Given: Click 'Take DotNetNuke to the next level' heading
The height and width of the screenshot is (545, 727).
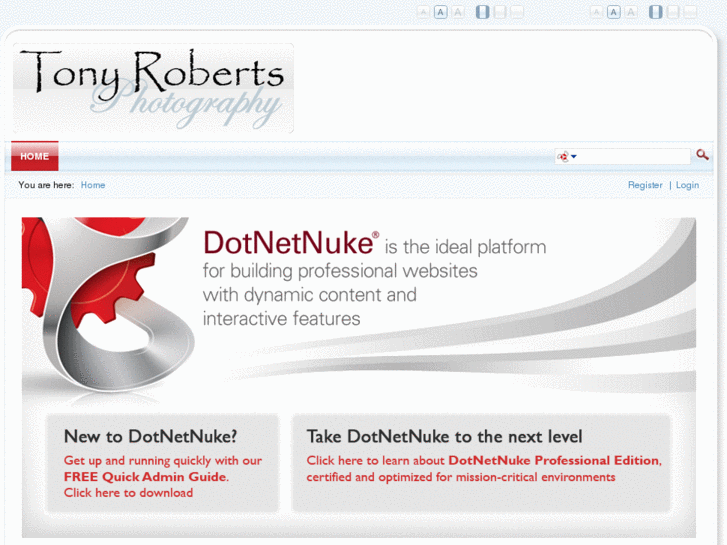Looking at the screenshot, I should (444, 436).
